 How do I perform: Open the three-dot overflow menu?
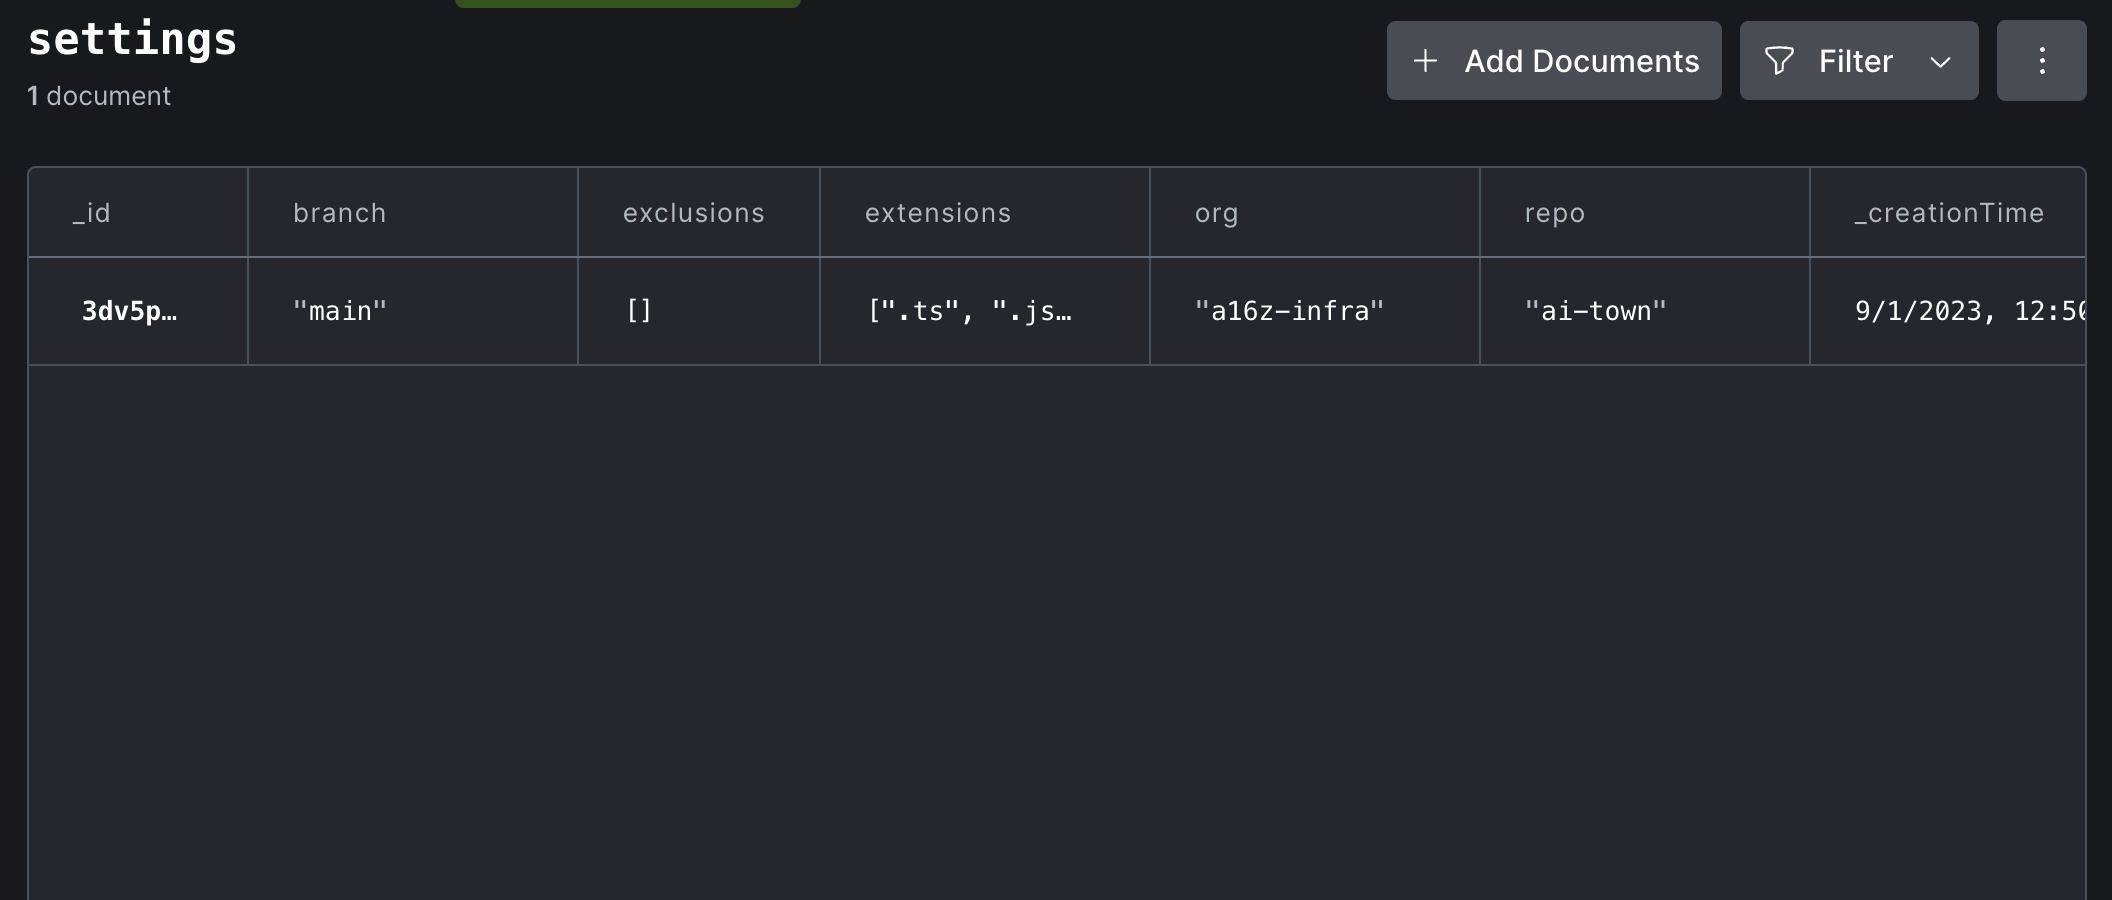point(2041,61)
